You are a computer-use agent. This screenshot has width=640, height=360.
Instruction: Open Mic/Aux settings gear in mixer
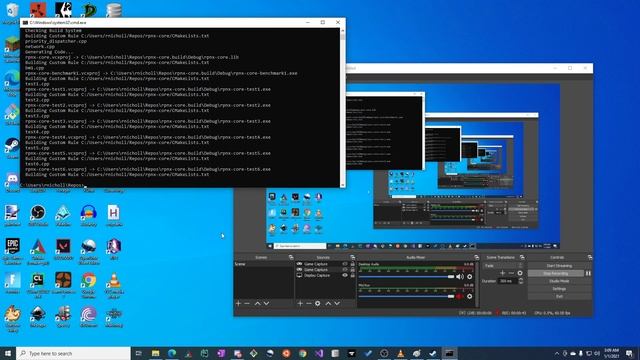(x=469, y=296)
